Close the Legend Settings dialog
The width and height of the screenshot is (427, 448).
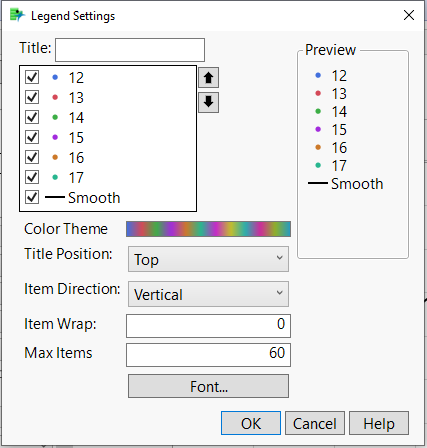click(409, 15)
